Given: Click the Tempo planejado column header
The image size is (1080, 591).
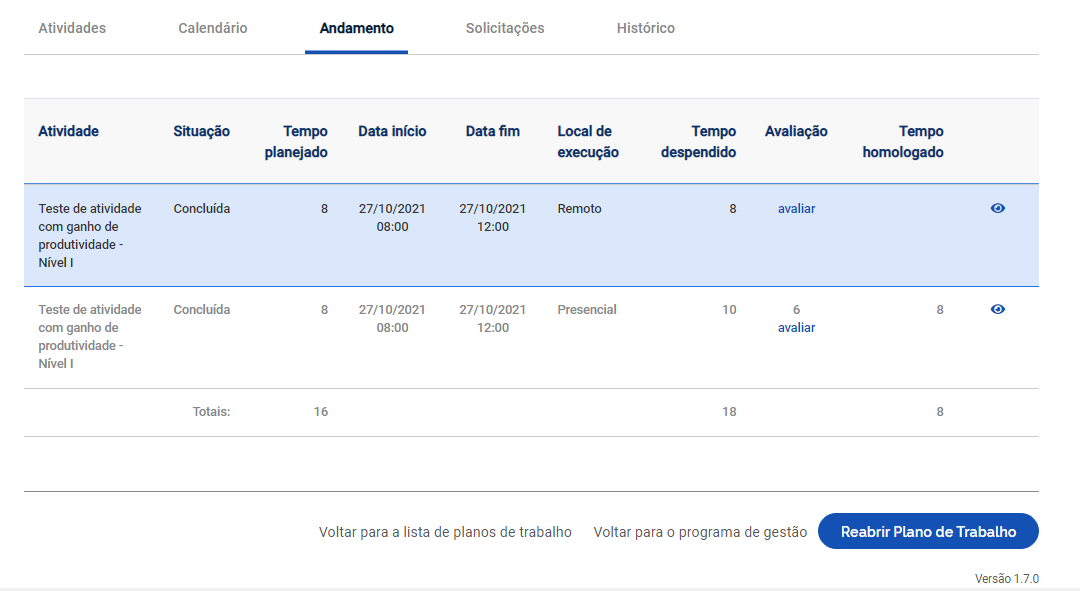Looking at the screenshot, I should point(296,141).
